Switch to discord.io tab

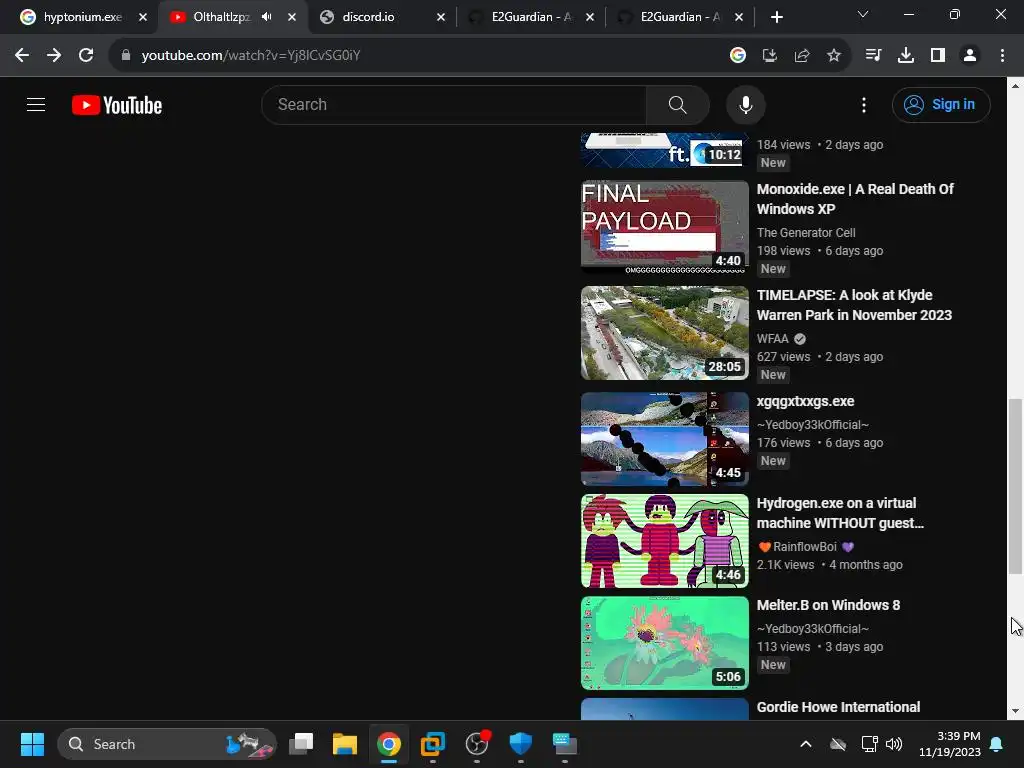click(x=368, y=17)
